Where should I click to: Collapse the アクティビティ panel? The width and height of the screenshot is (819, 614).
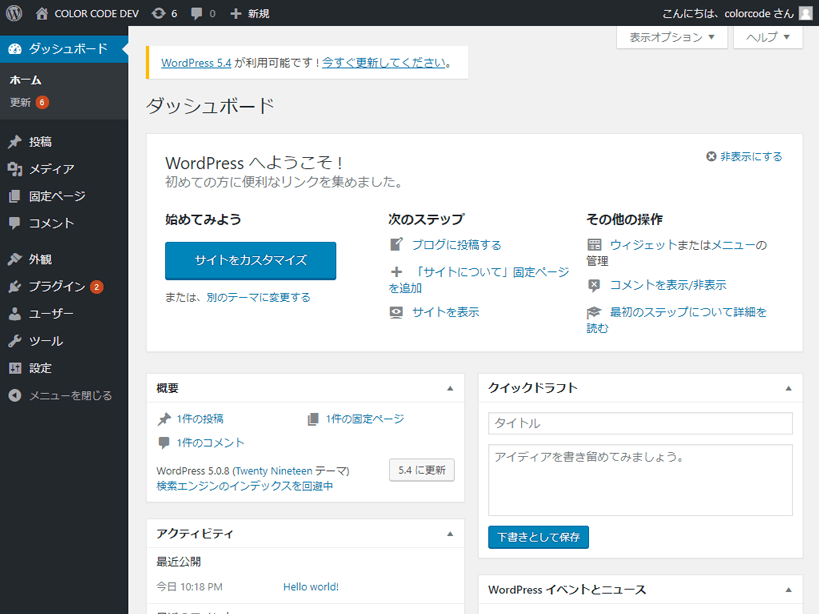tap(450, 534)
